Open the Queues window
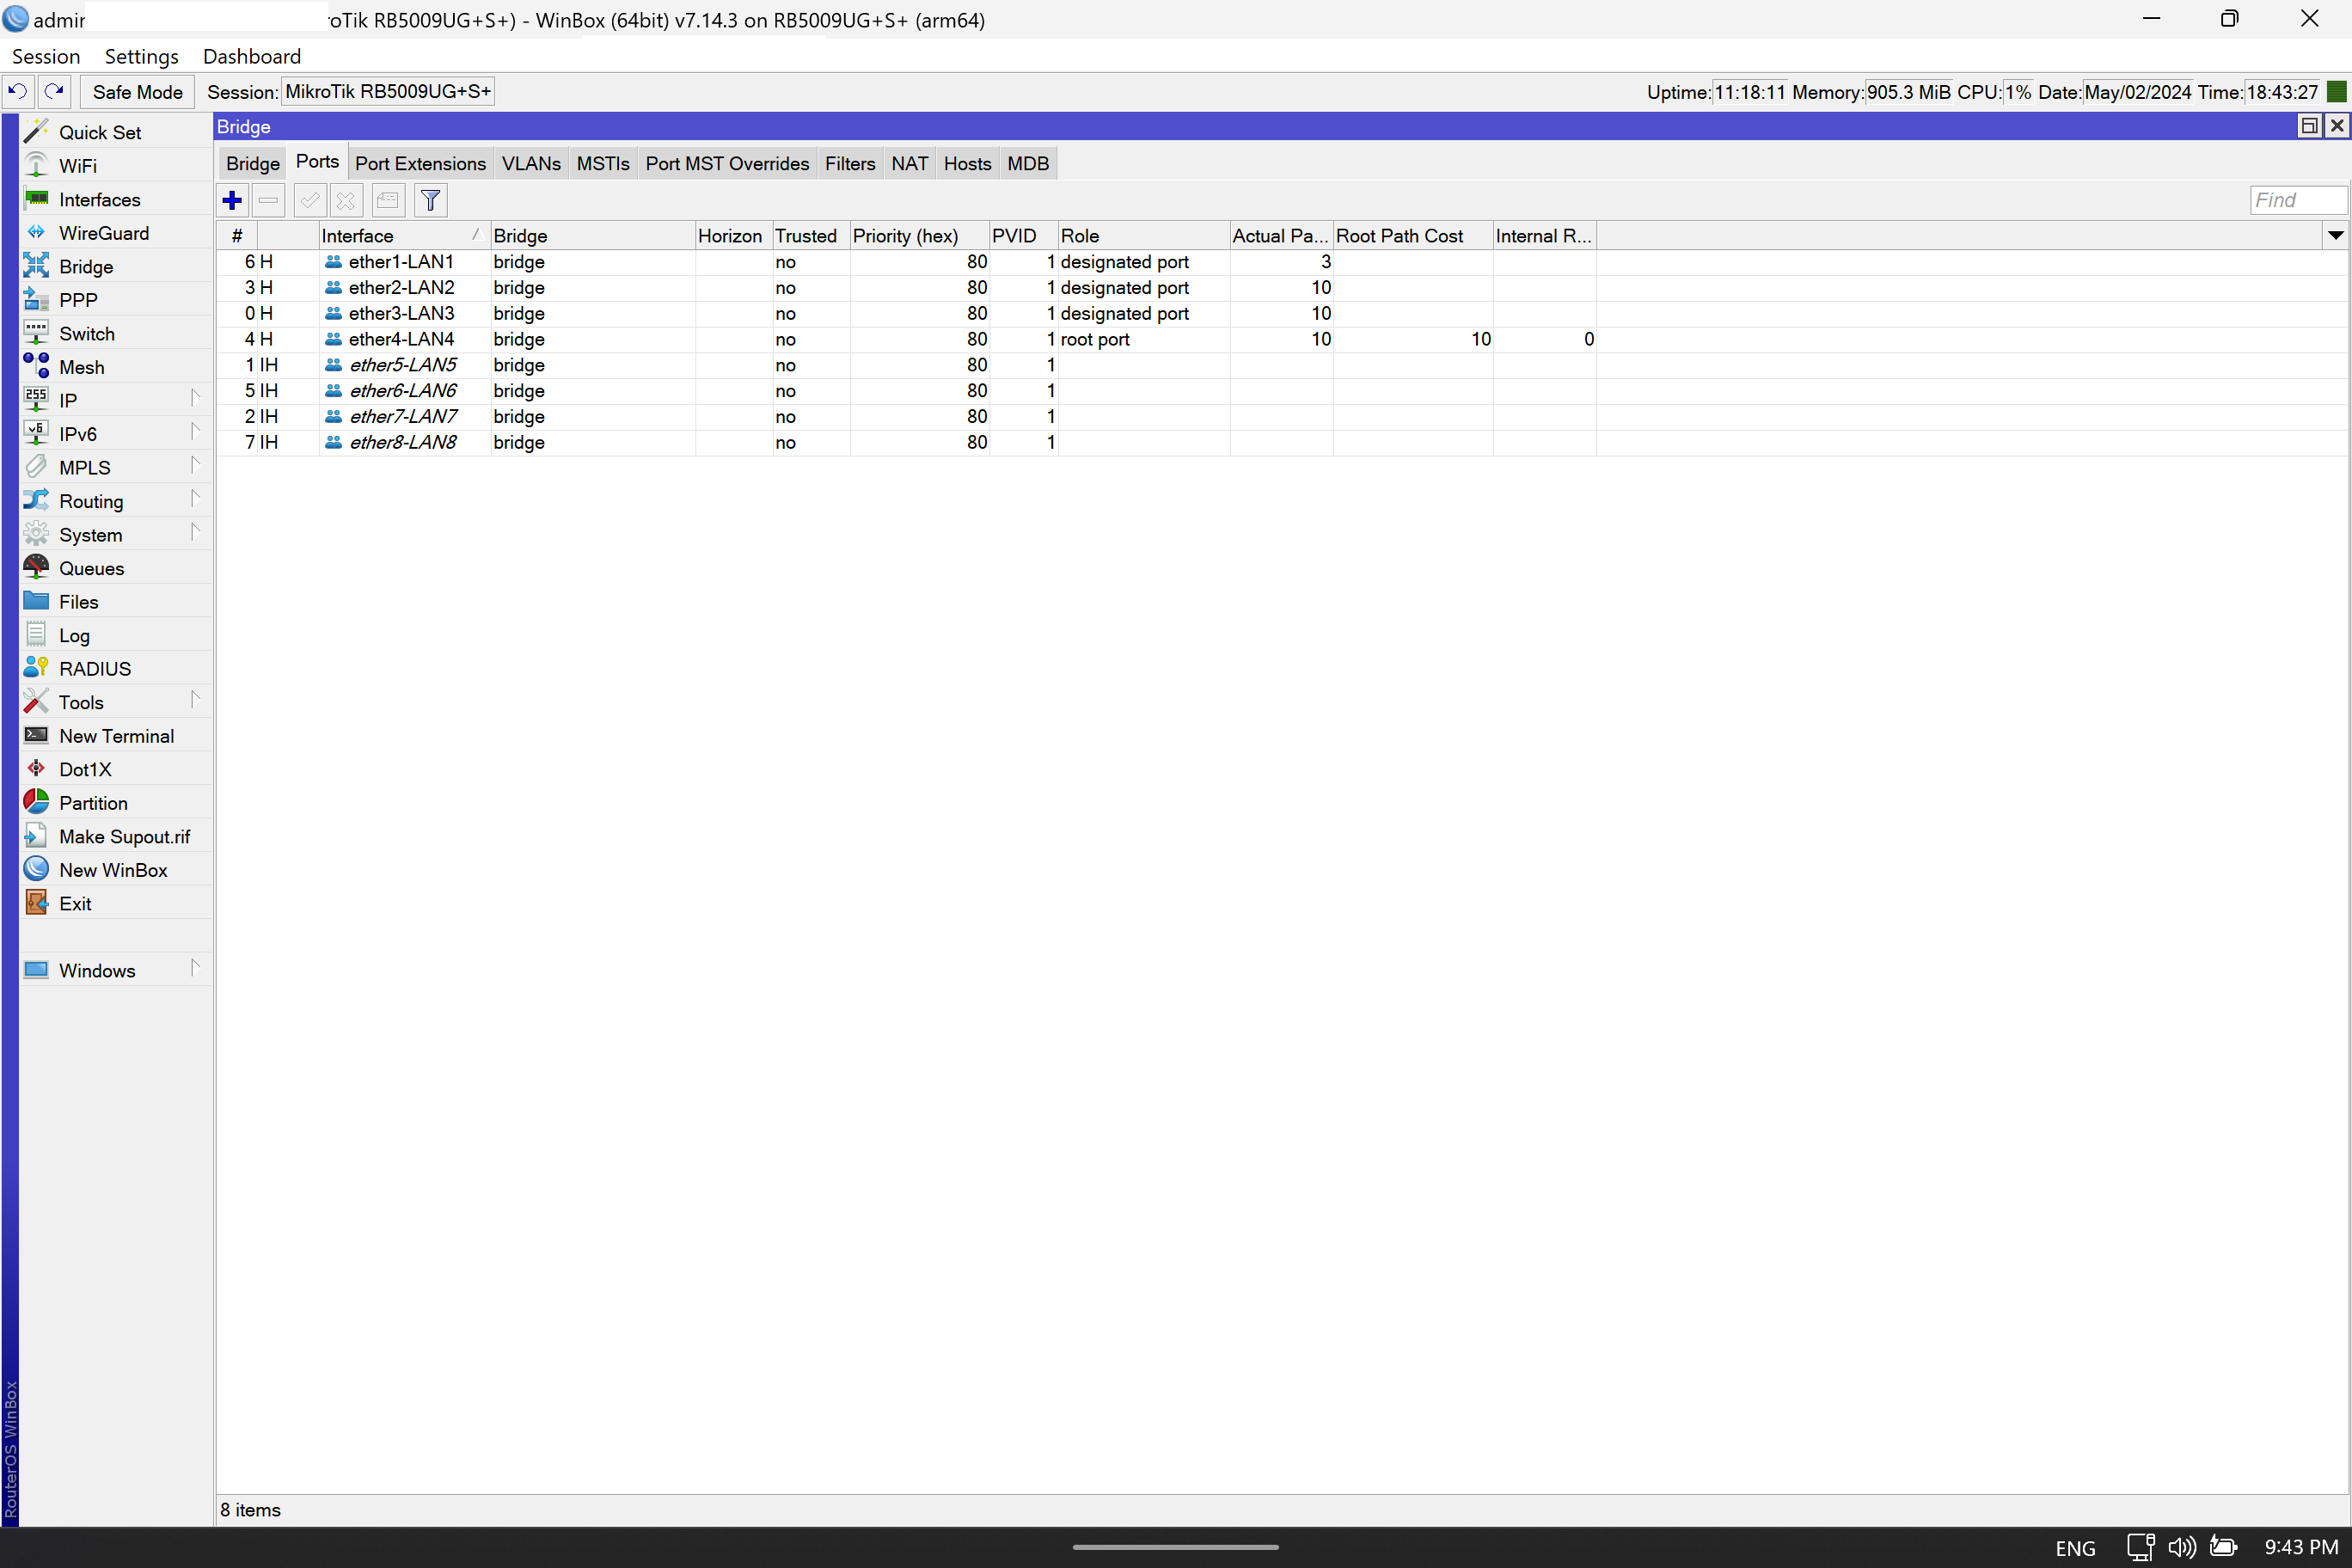The height and width of the screenshot is (1568, 2352). pyautogui.click(x=115, y=568)
